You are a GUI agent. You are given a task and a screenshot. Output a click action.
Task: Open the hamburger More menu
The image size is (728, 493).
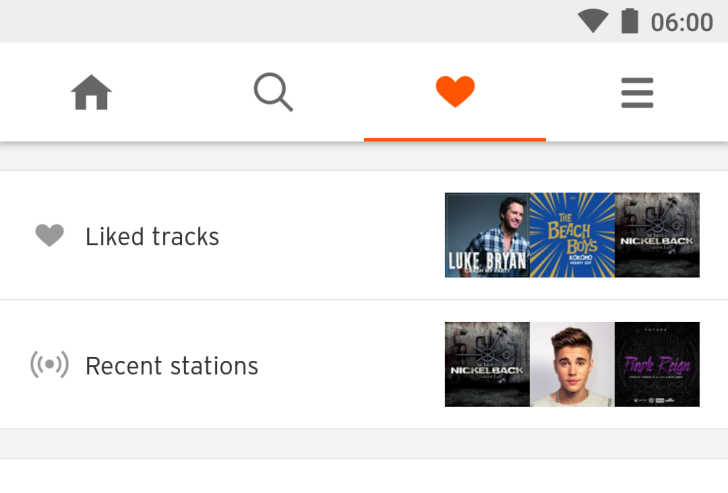637,93
